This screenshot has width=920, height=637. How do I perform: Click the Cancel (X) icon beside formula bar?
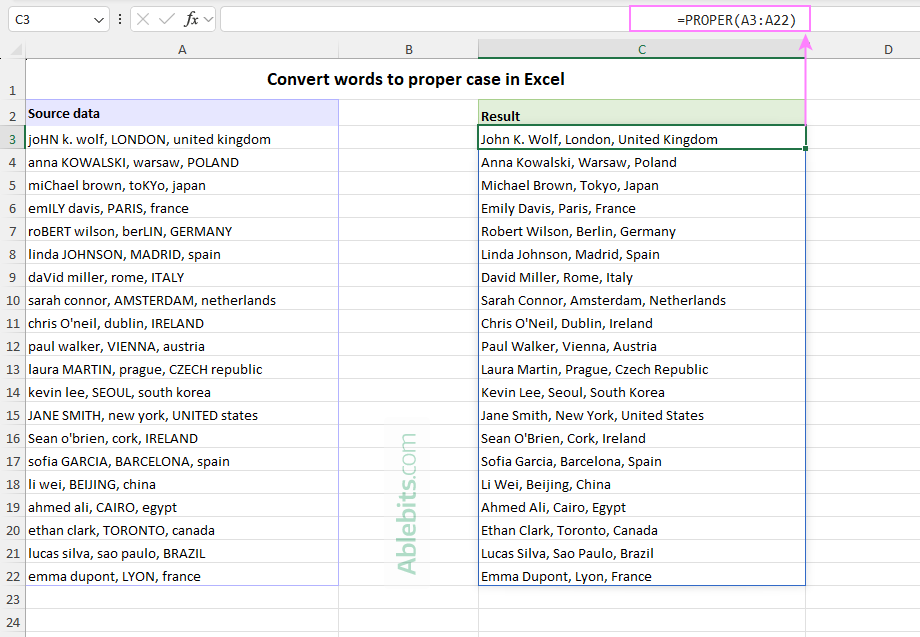coord(143,19)
